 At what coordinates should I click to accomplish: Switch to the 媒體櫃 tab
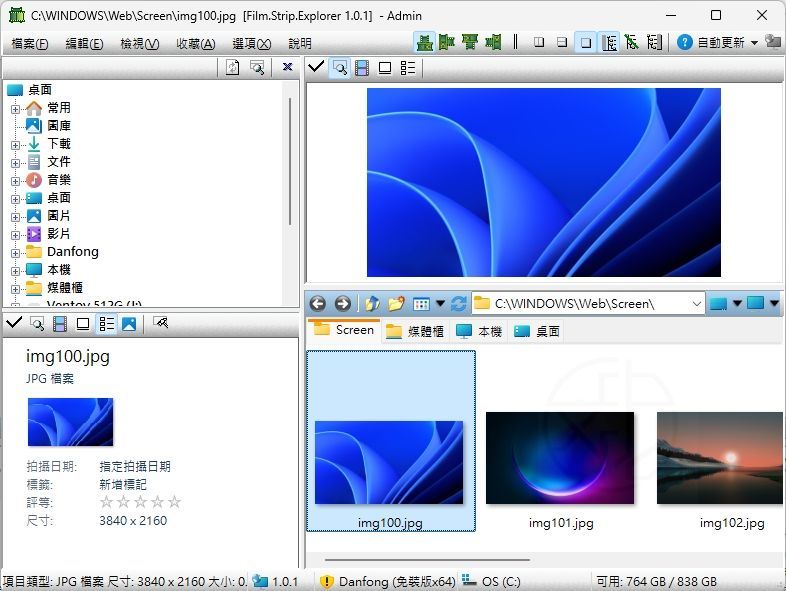tap(415, 331)
